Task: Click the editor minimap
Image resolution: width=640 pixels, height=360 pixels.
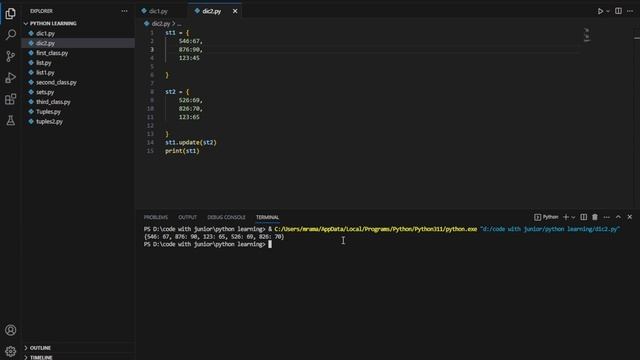Action: coord(587,35)
